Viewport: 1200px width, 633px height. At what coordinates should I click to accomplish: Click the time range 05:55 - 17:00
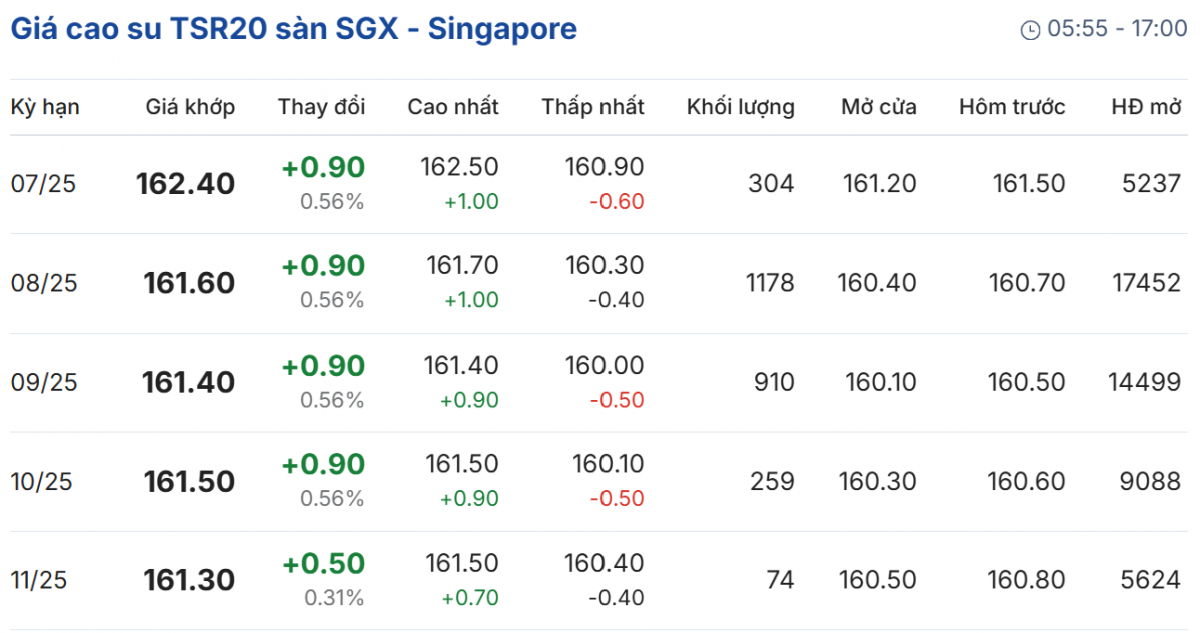point(1117,29)
